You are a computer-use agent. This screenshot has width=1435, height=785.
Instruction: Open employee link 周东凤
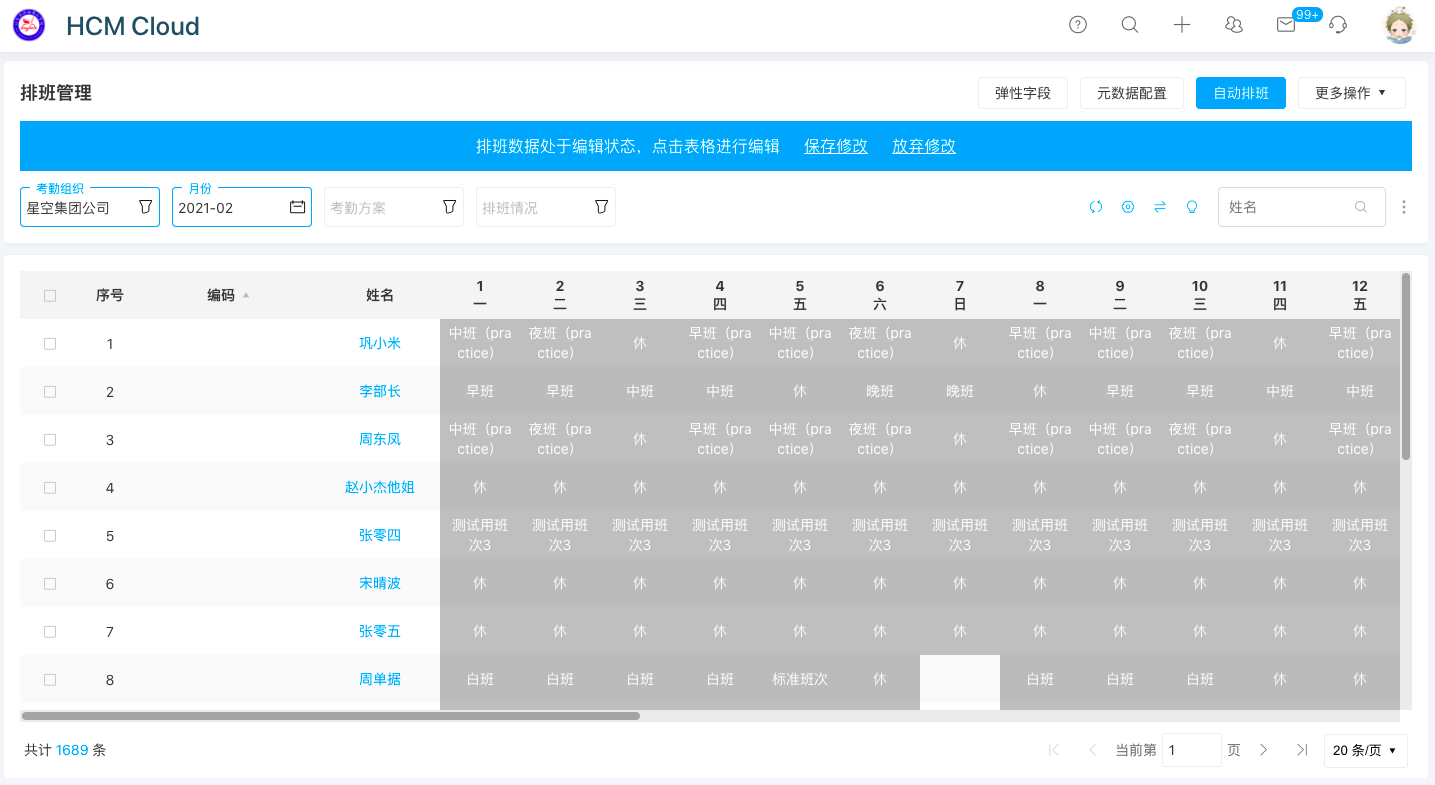pos(380,439)
